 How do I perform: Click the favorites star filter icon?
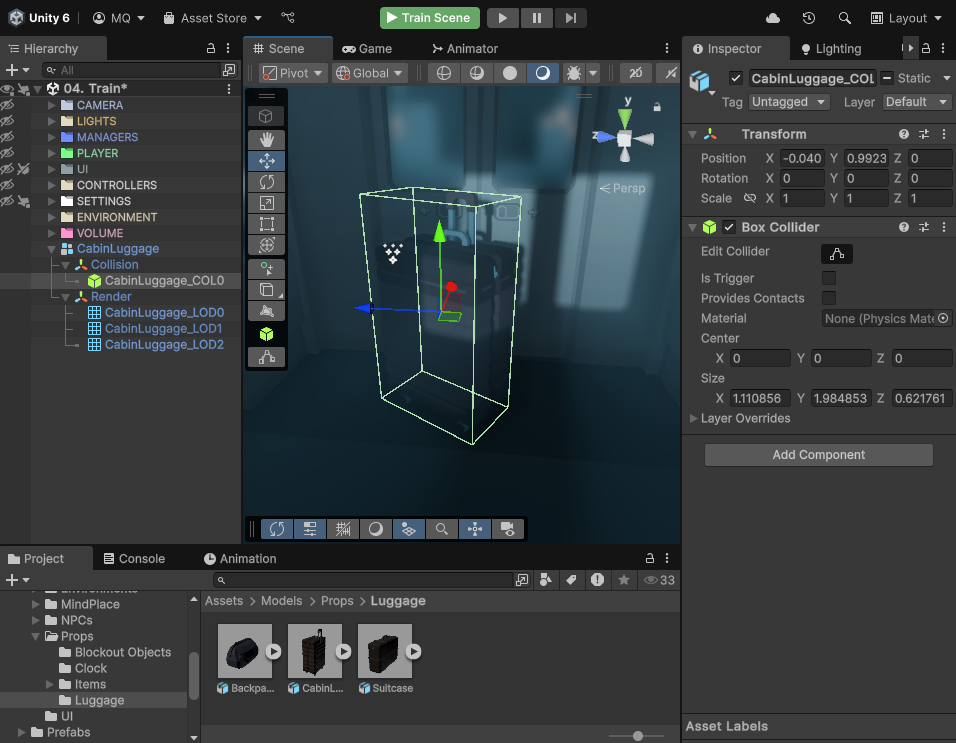tap(624, 580)
